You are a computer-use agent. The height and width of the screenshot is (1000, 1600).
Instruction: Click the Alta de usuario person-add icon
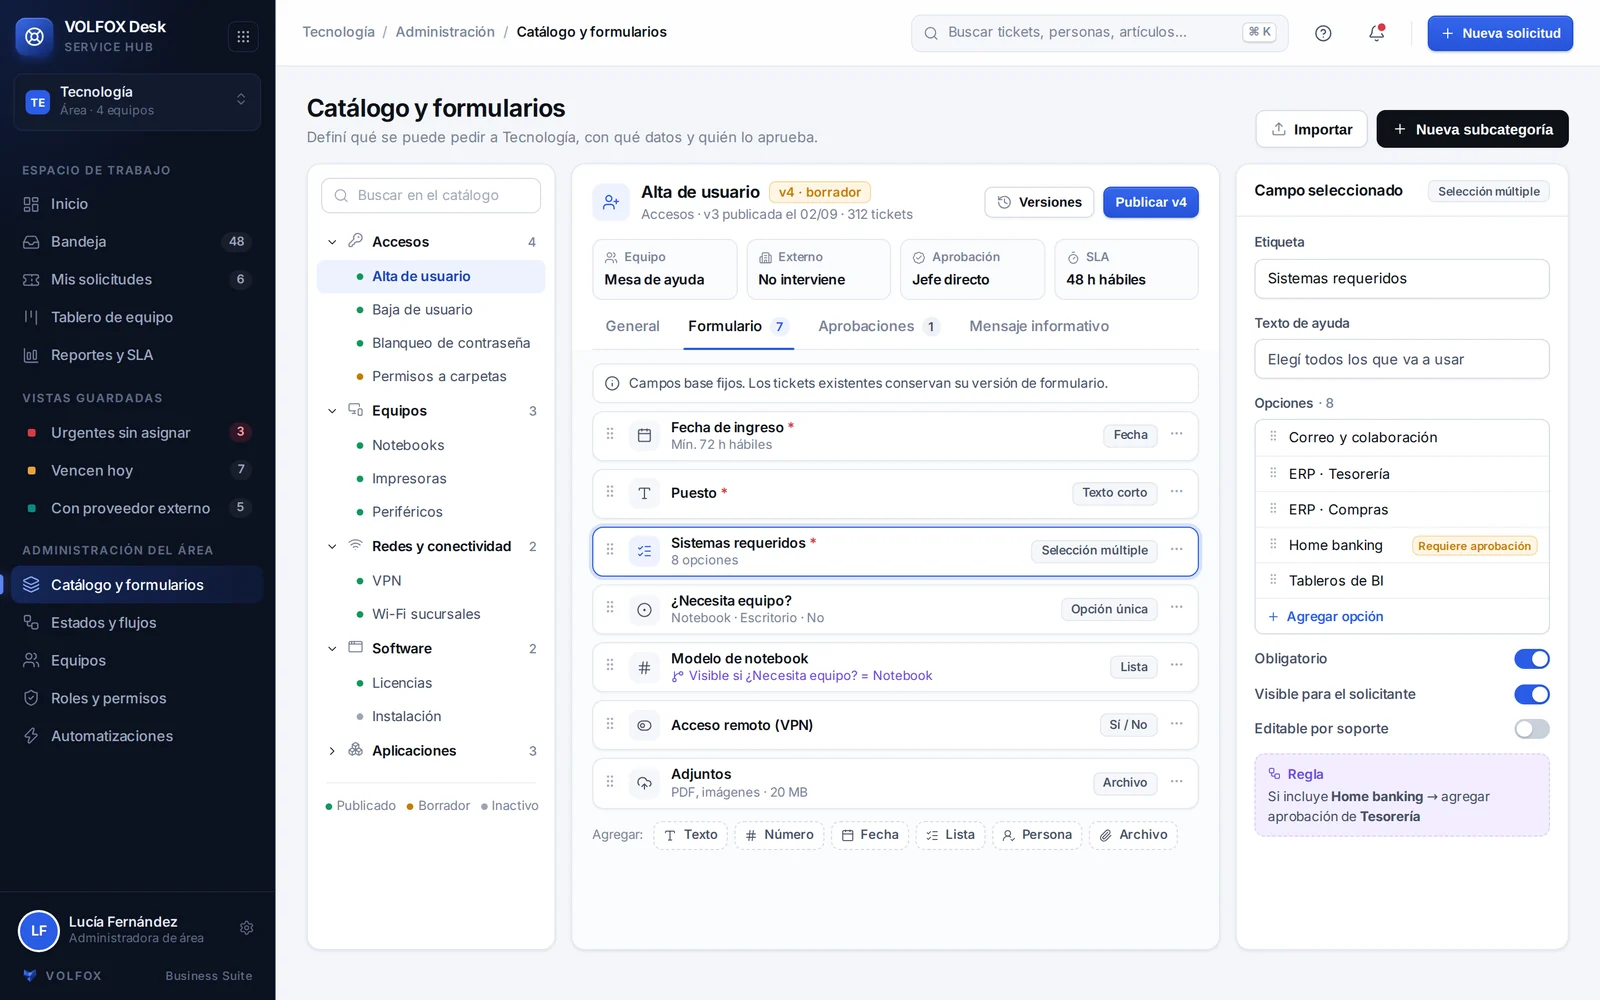(x=611, y=202)
